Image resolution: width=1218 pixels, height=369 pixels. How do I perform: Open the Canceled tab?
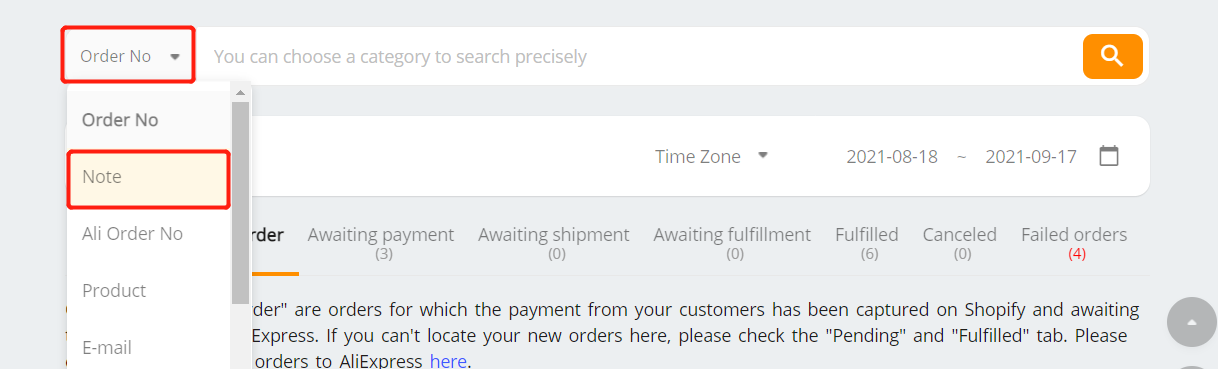960,243
